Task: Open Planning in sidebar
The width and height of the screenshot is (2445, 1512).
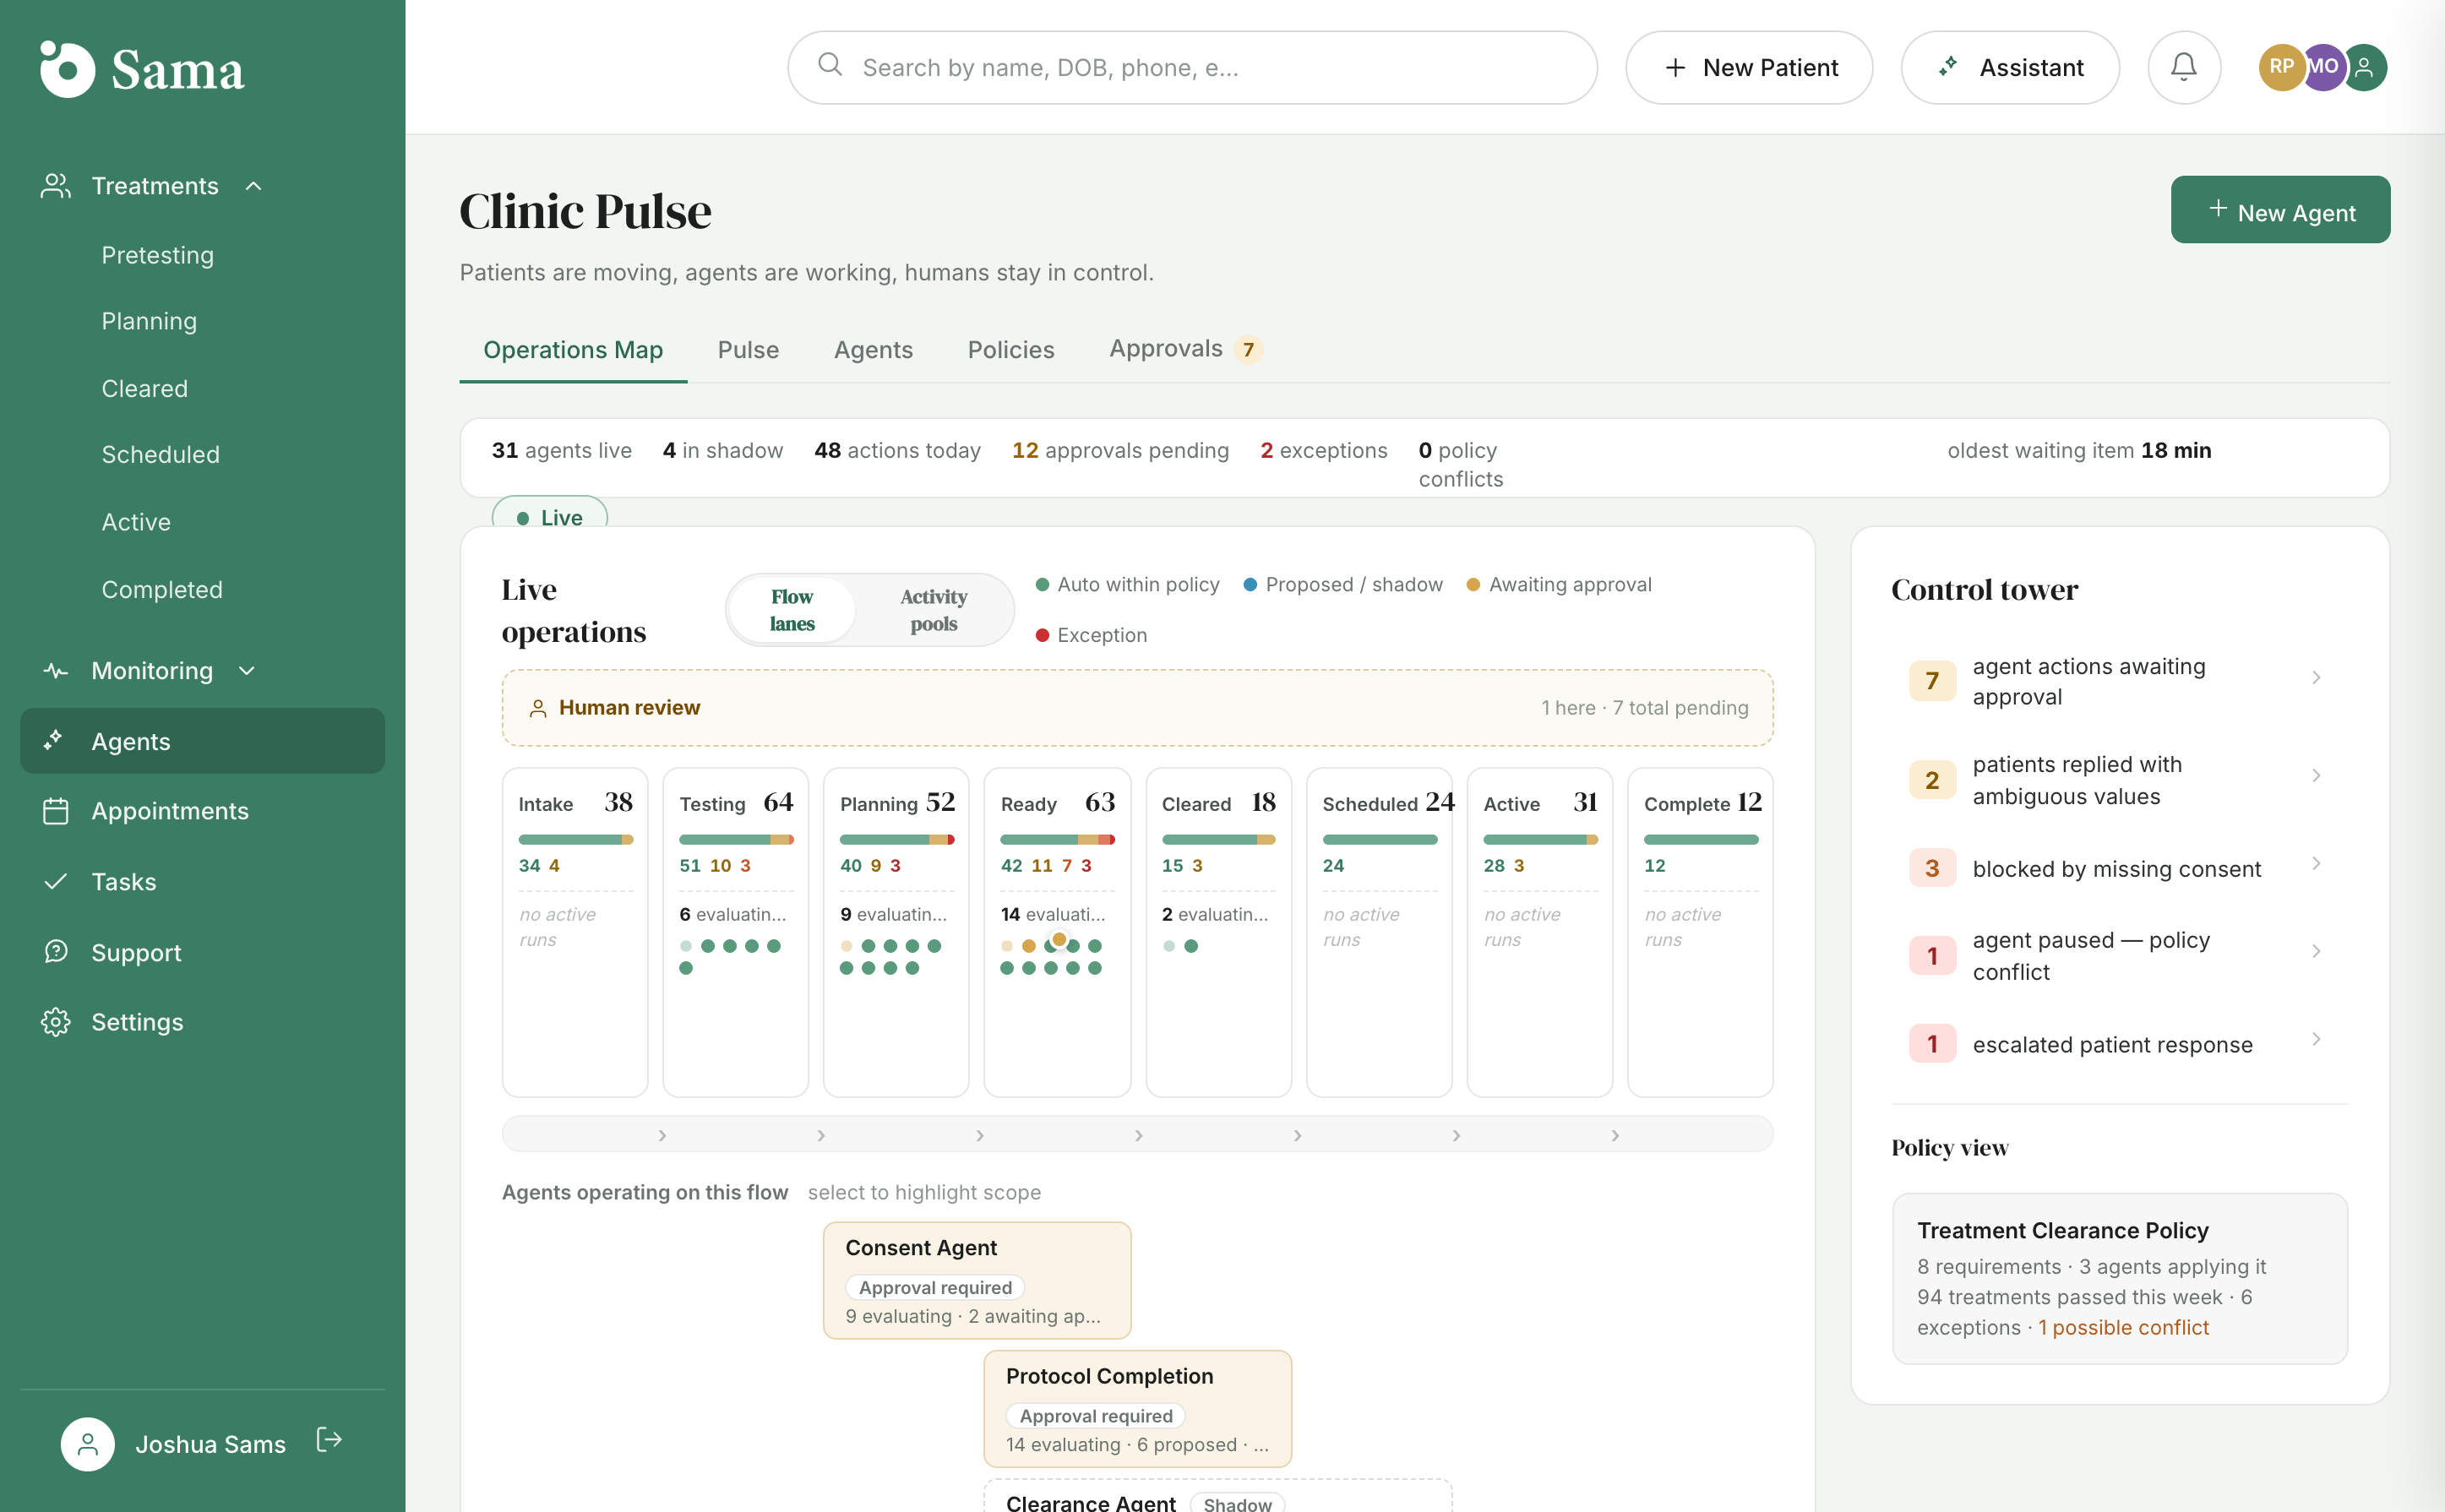Action: click(149, 321)
